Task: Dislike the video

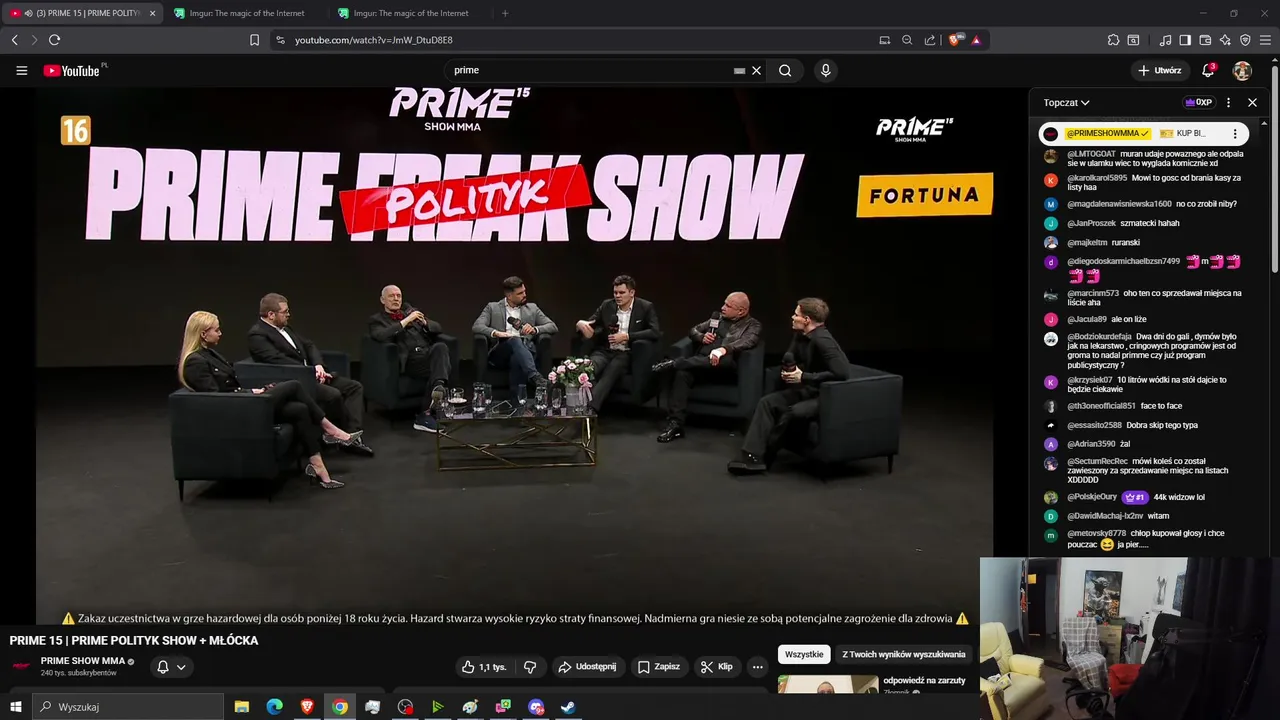Action: (530, 667)
